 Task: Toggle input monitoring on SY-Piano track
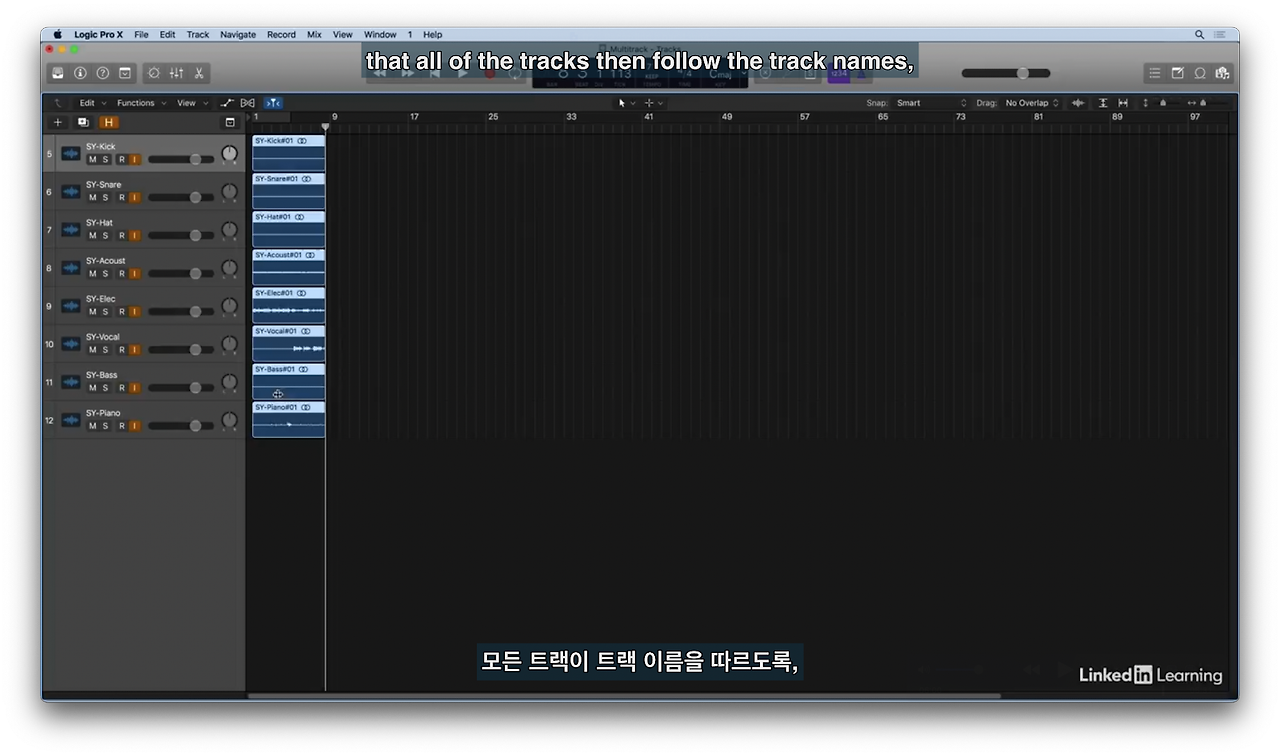point(134,426)
